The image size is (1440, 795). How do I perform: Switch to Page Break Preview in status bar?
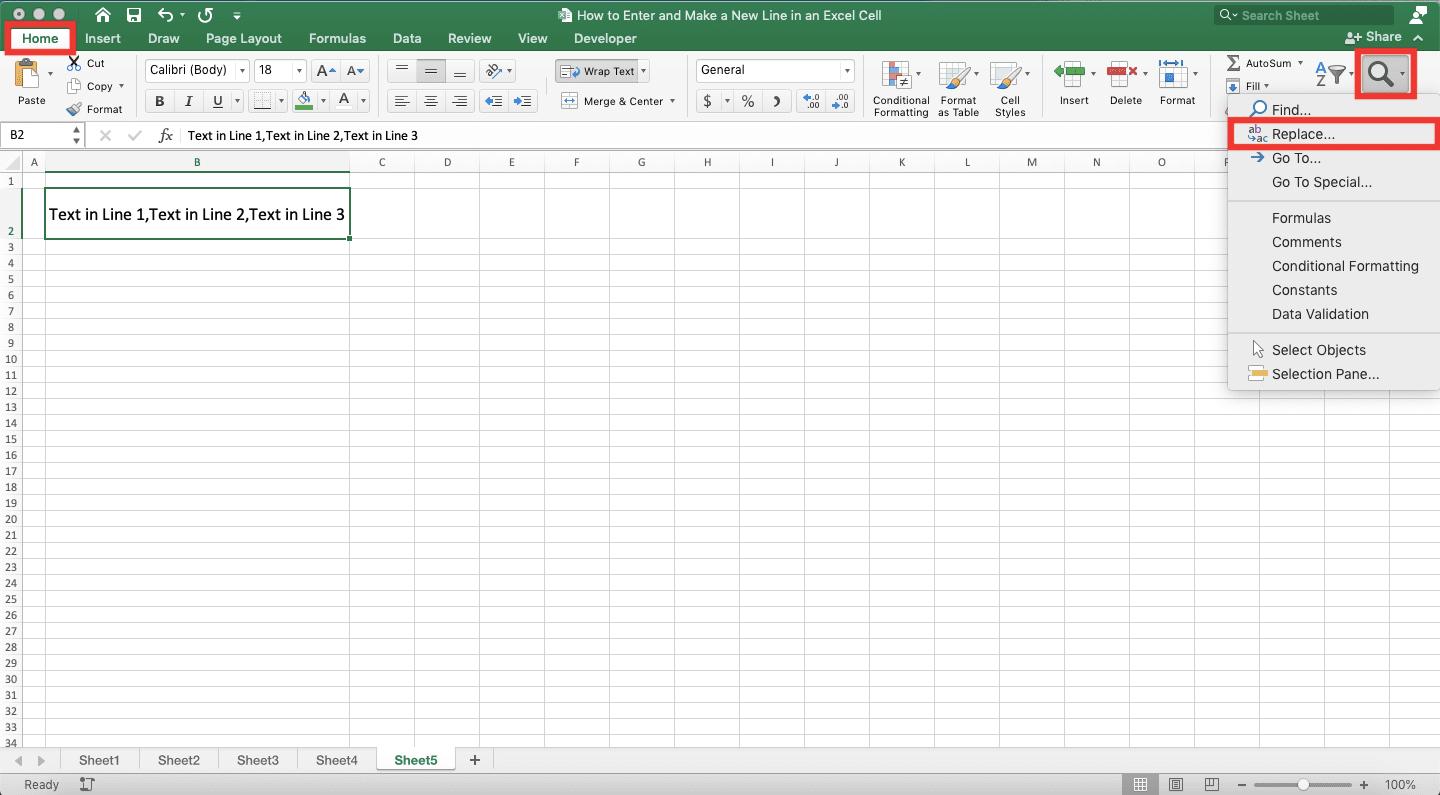tap(1211, 785)
